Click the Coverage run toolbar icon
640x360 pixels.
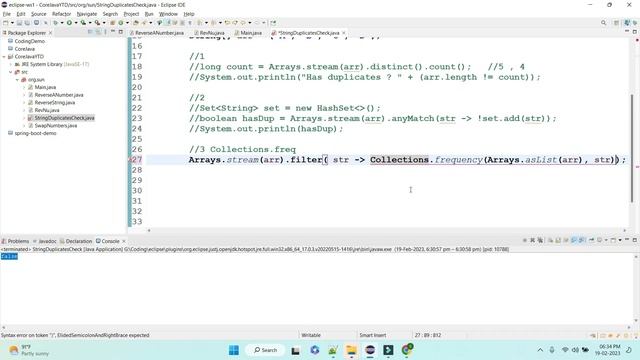coord(83,23)
